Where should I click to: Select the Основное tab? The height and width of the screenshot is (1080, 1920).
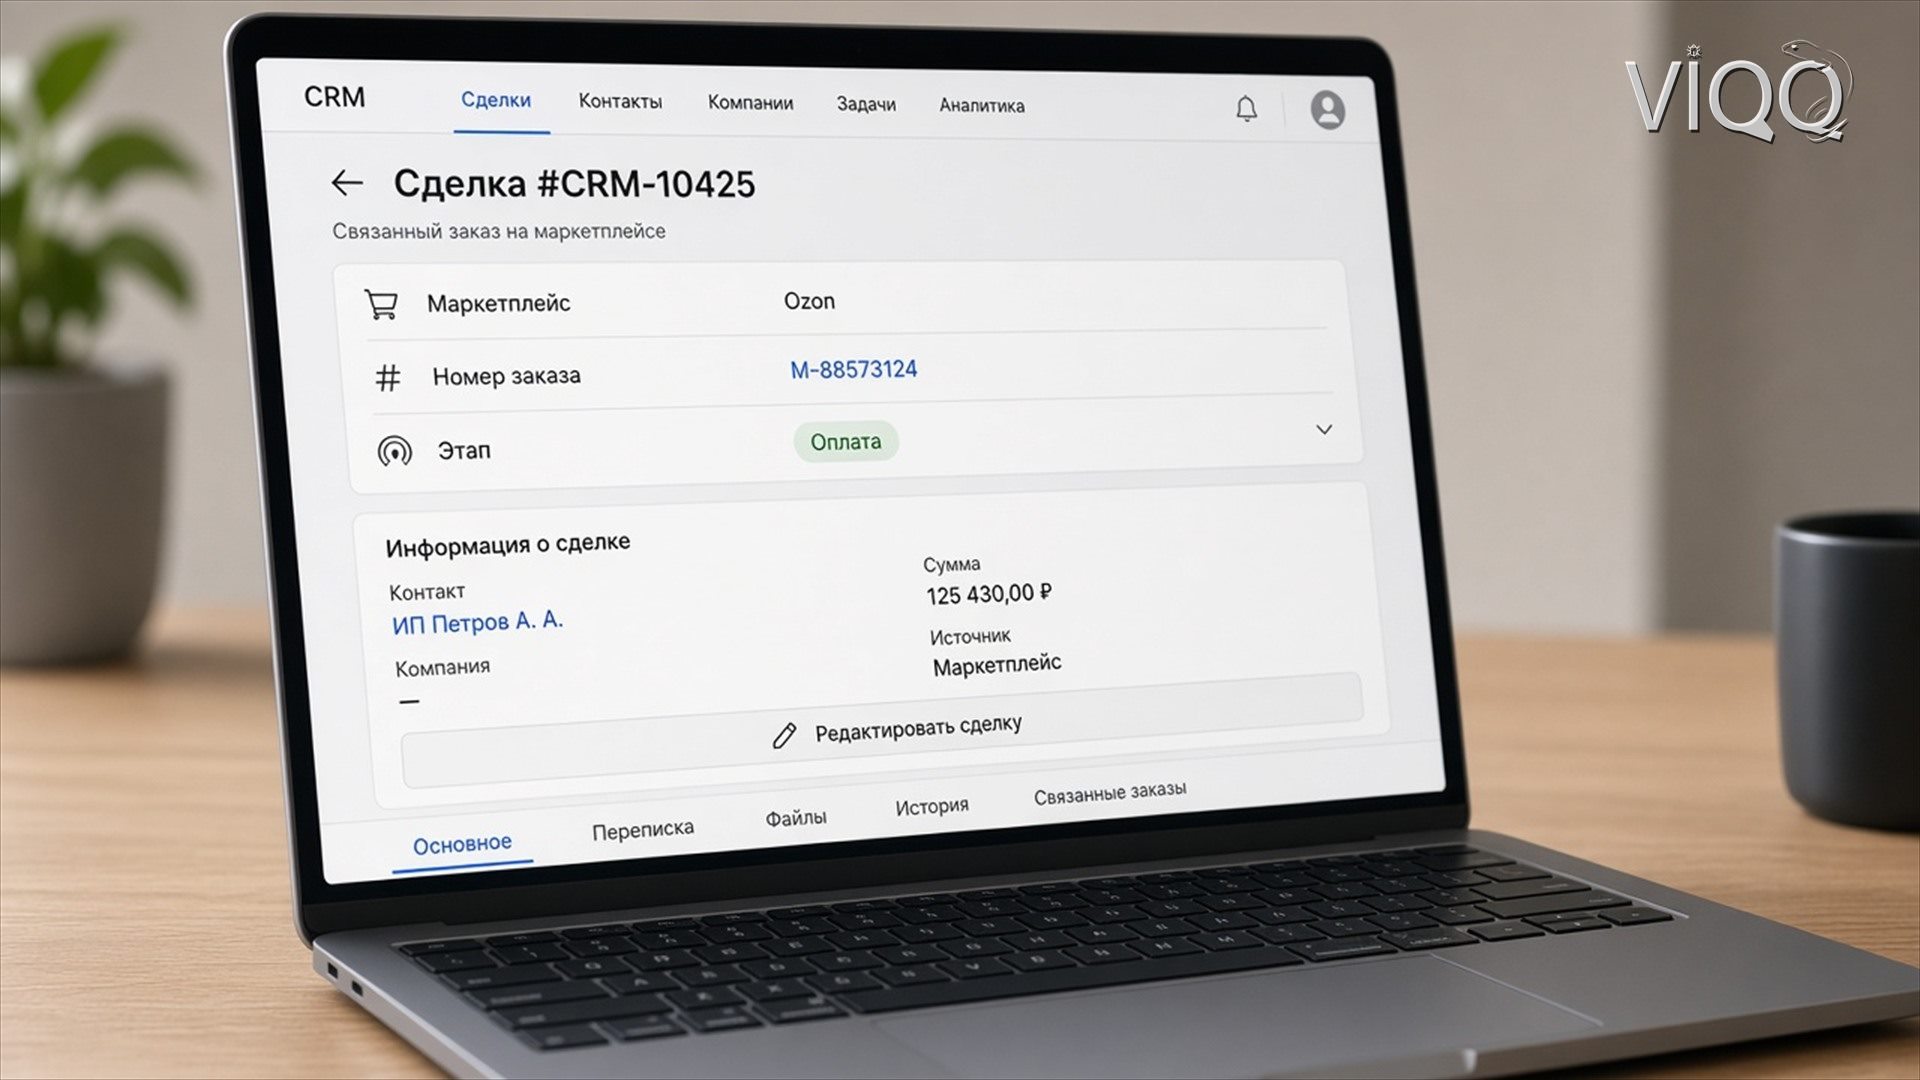tap(462, 844)
